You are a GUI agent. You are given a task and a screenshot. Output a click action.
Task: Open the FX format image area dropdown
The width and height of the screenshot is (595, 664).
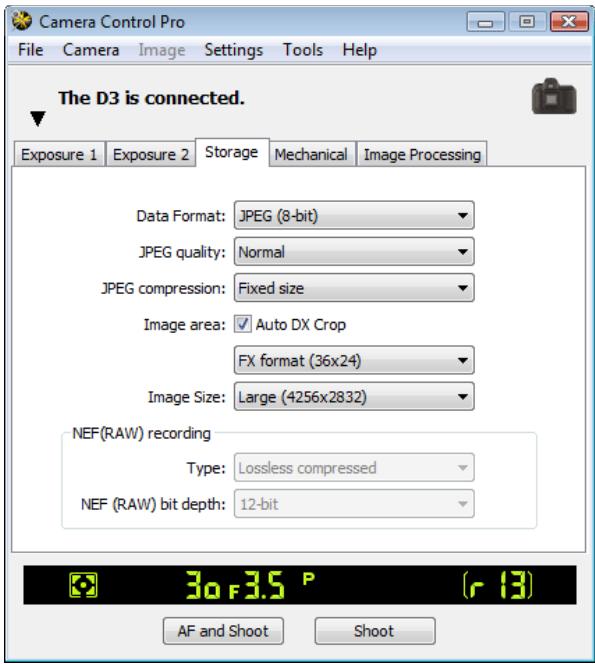click(x=354, y=360)
